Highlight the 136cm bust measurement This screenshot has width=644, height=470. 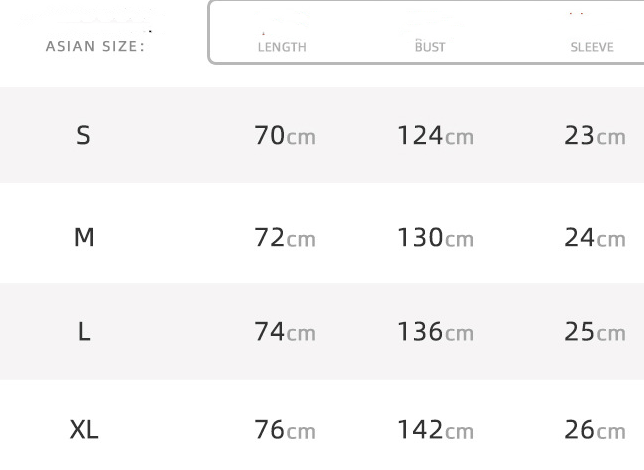[x=435, y=332]
